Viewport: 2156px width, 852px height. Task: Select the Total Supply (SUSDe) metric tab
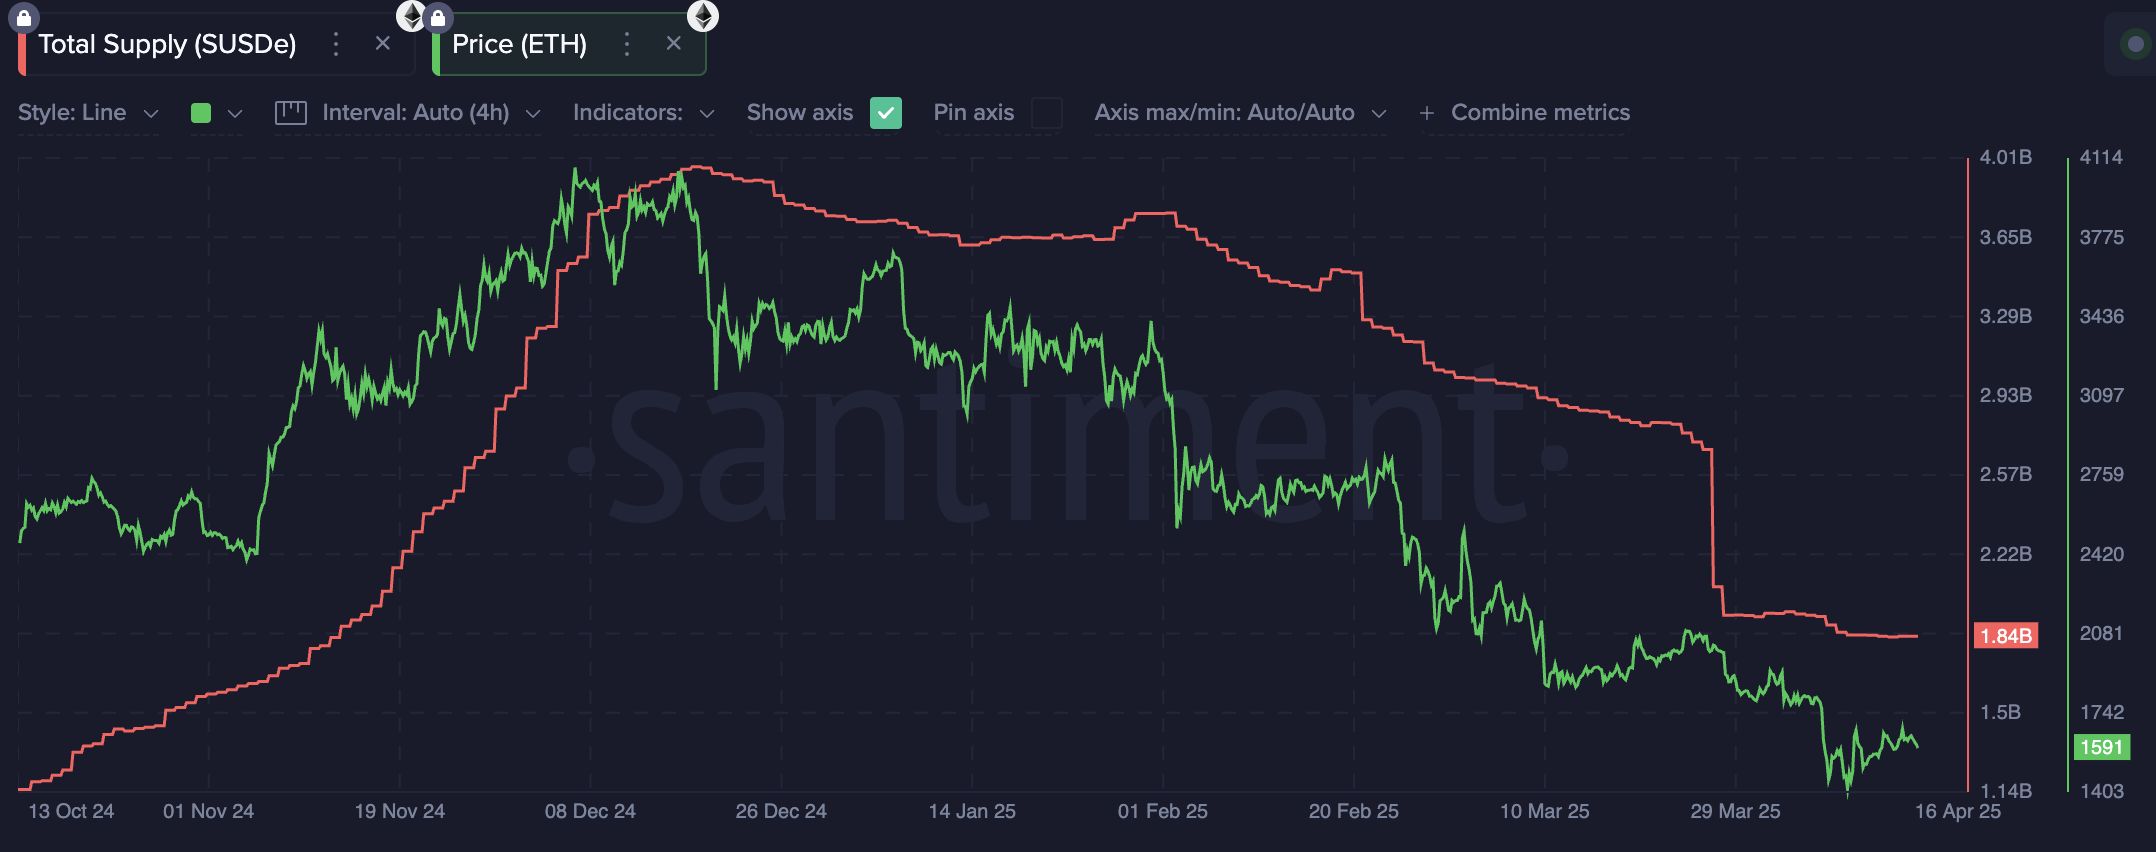coord(167,44)
